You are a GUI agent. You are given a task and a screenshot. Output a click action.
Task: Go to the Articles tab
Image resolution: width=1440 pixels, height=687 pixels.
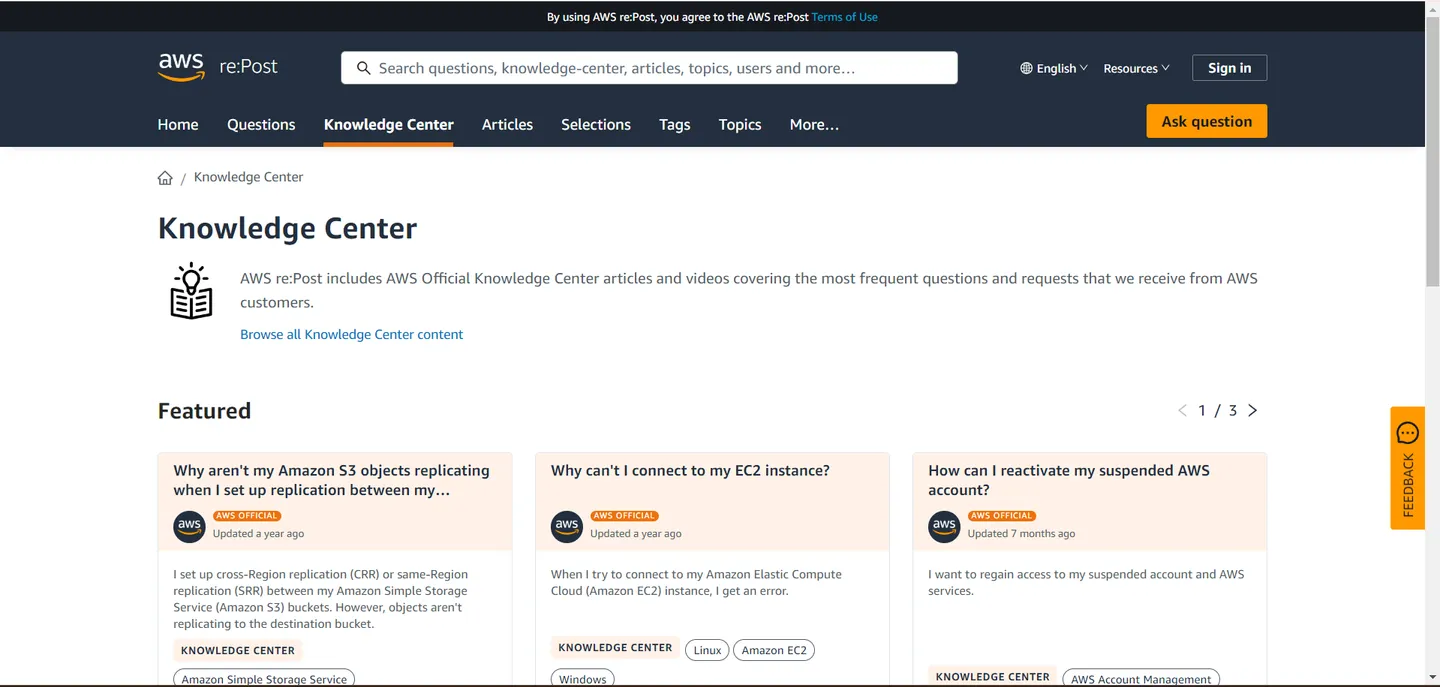[507, 124]
